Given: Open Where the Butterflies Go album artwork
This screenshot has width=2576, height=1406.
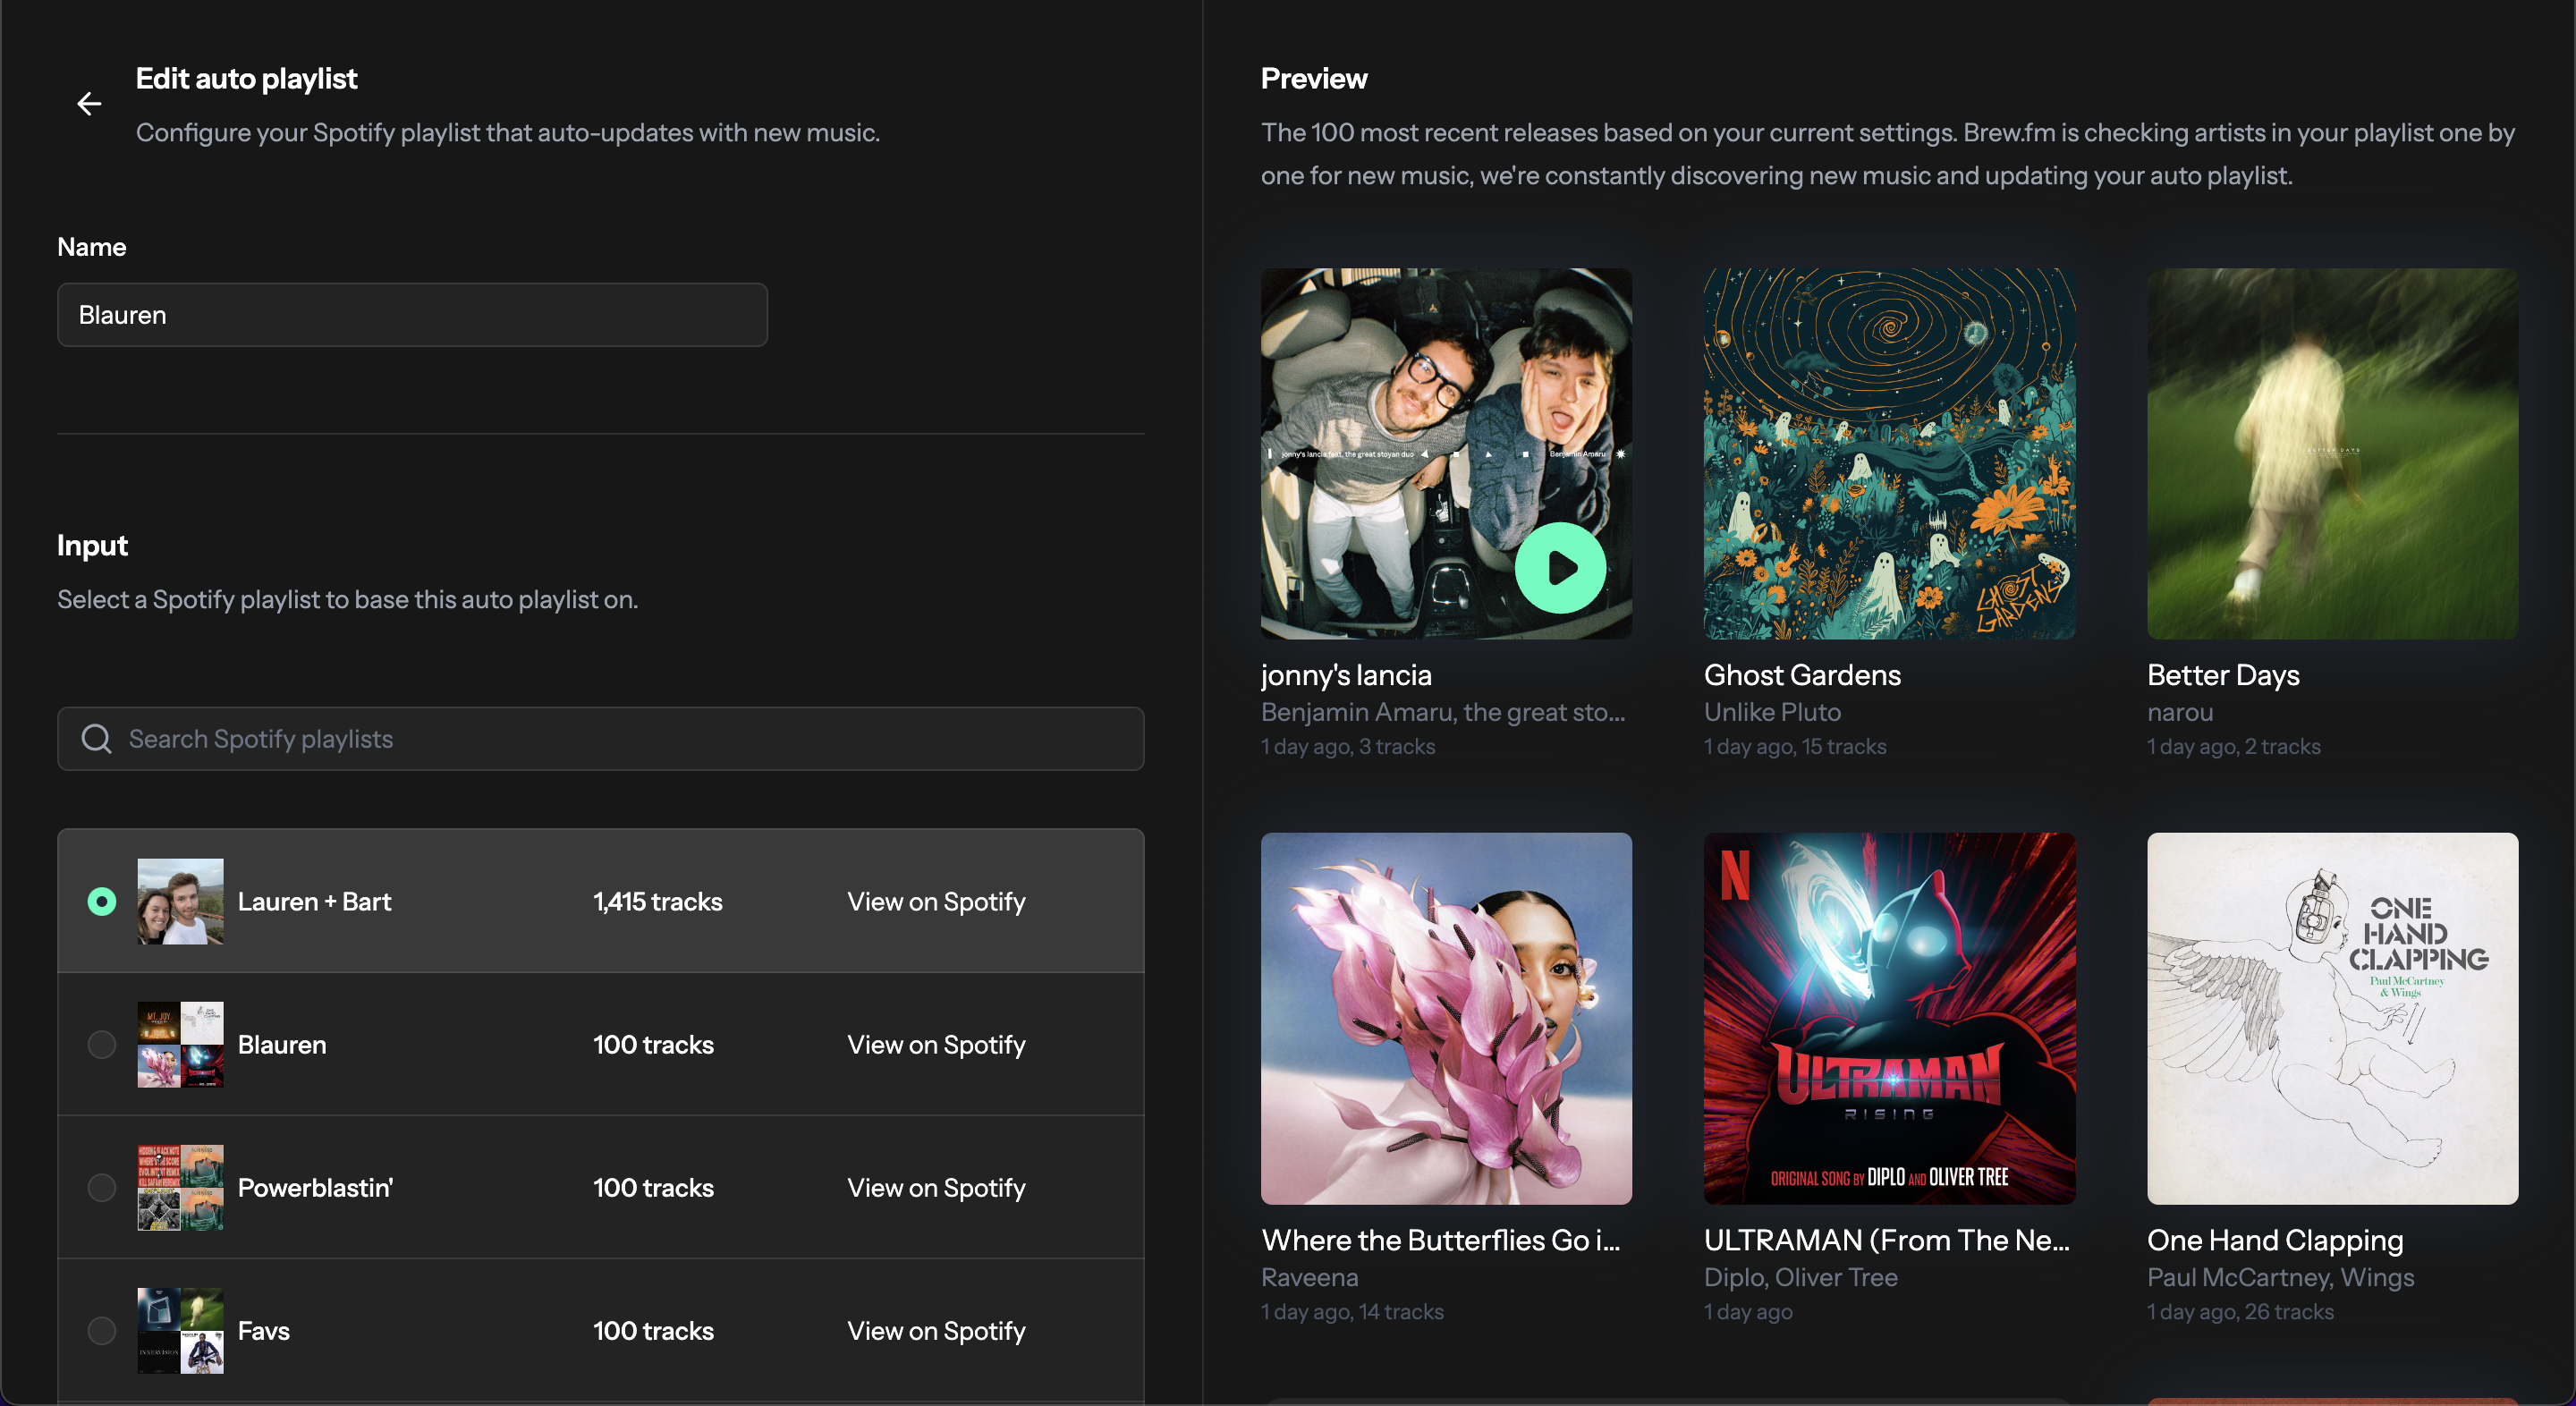Looking at the screenshot, I should tap(1446, 1018).
